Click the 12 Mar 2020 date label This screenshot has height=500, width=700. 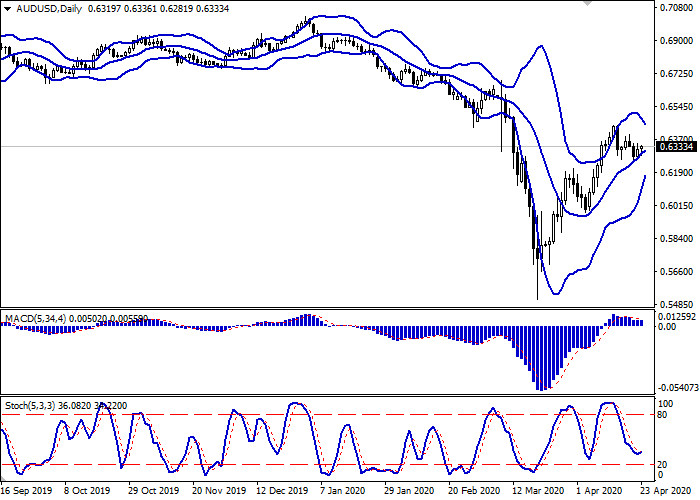[x=538, y=492]
